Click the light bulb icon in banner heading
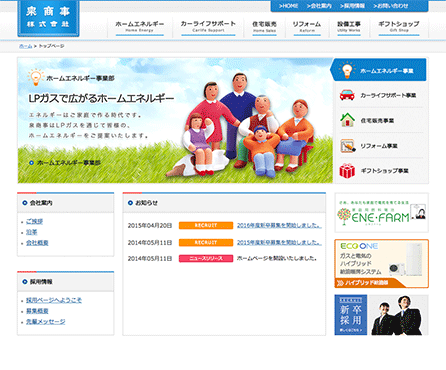Screen dimensions: 446x370 click(x=35, y=77)
